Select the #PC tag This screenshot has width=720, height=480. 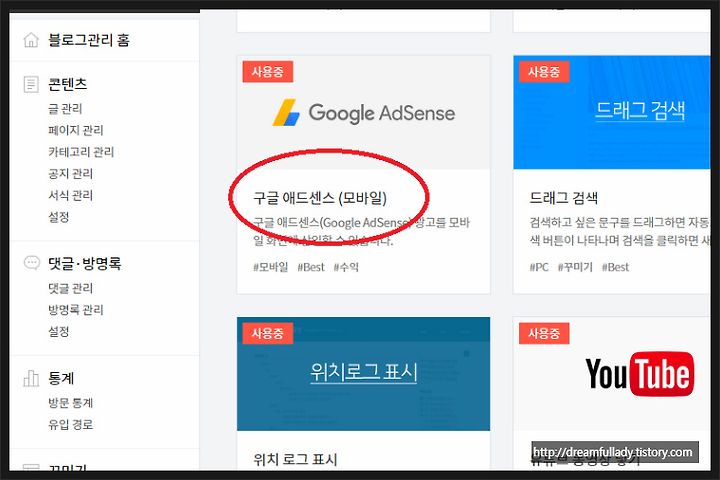coord(539,267)
